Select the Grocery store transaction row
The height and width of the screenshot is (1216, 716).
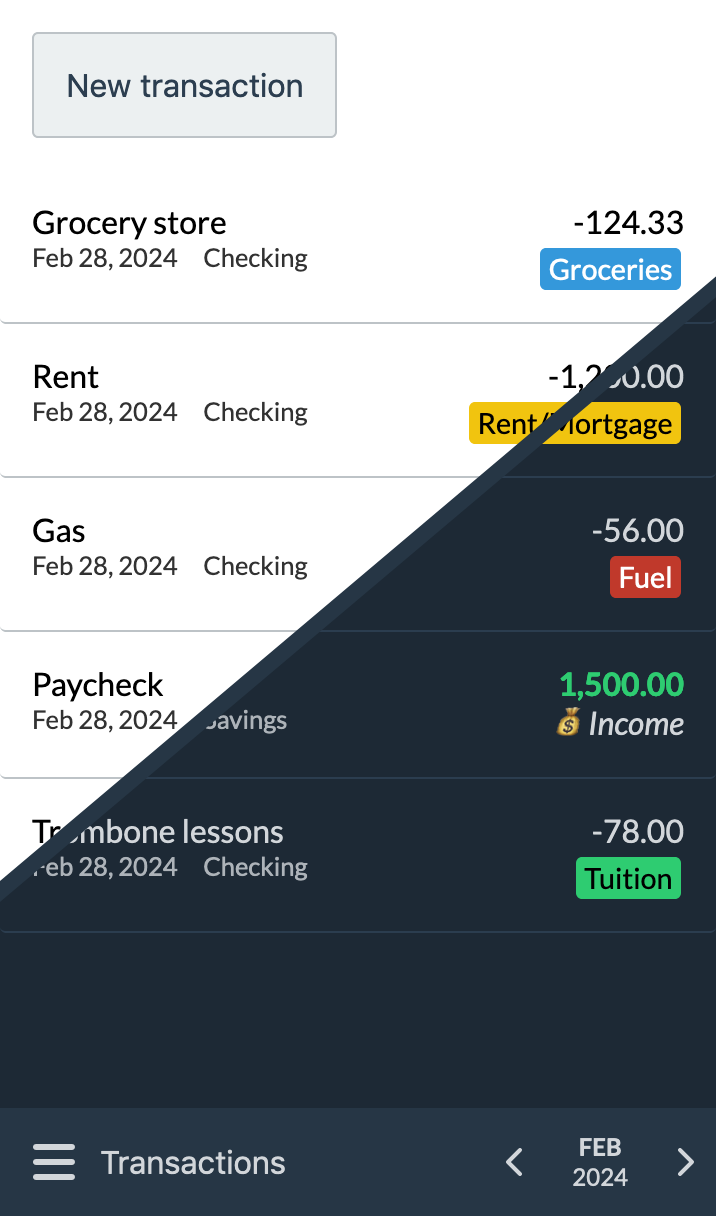pos(129,222)
